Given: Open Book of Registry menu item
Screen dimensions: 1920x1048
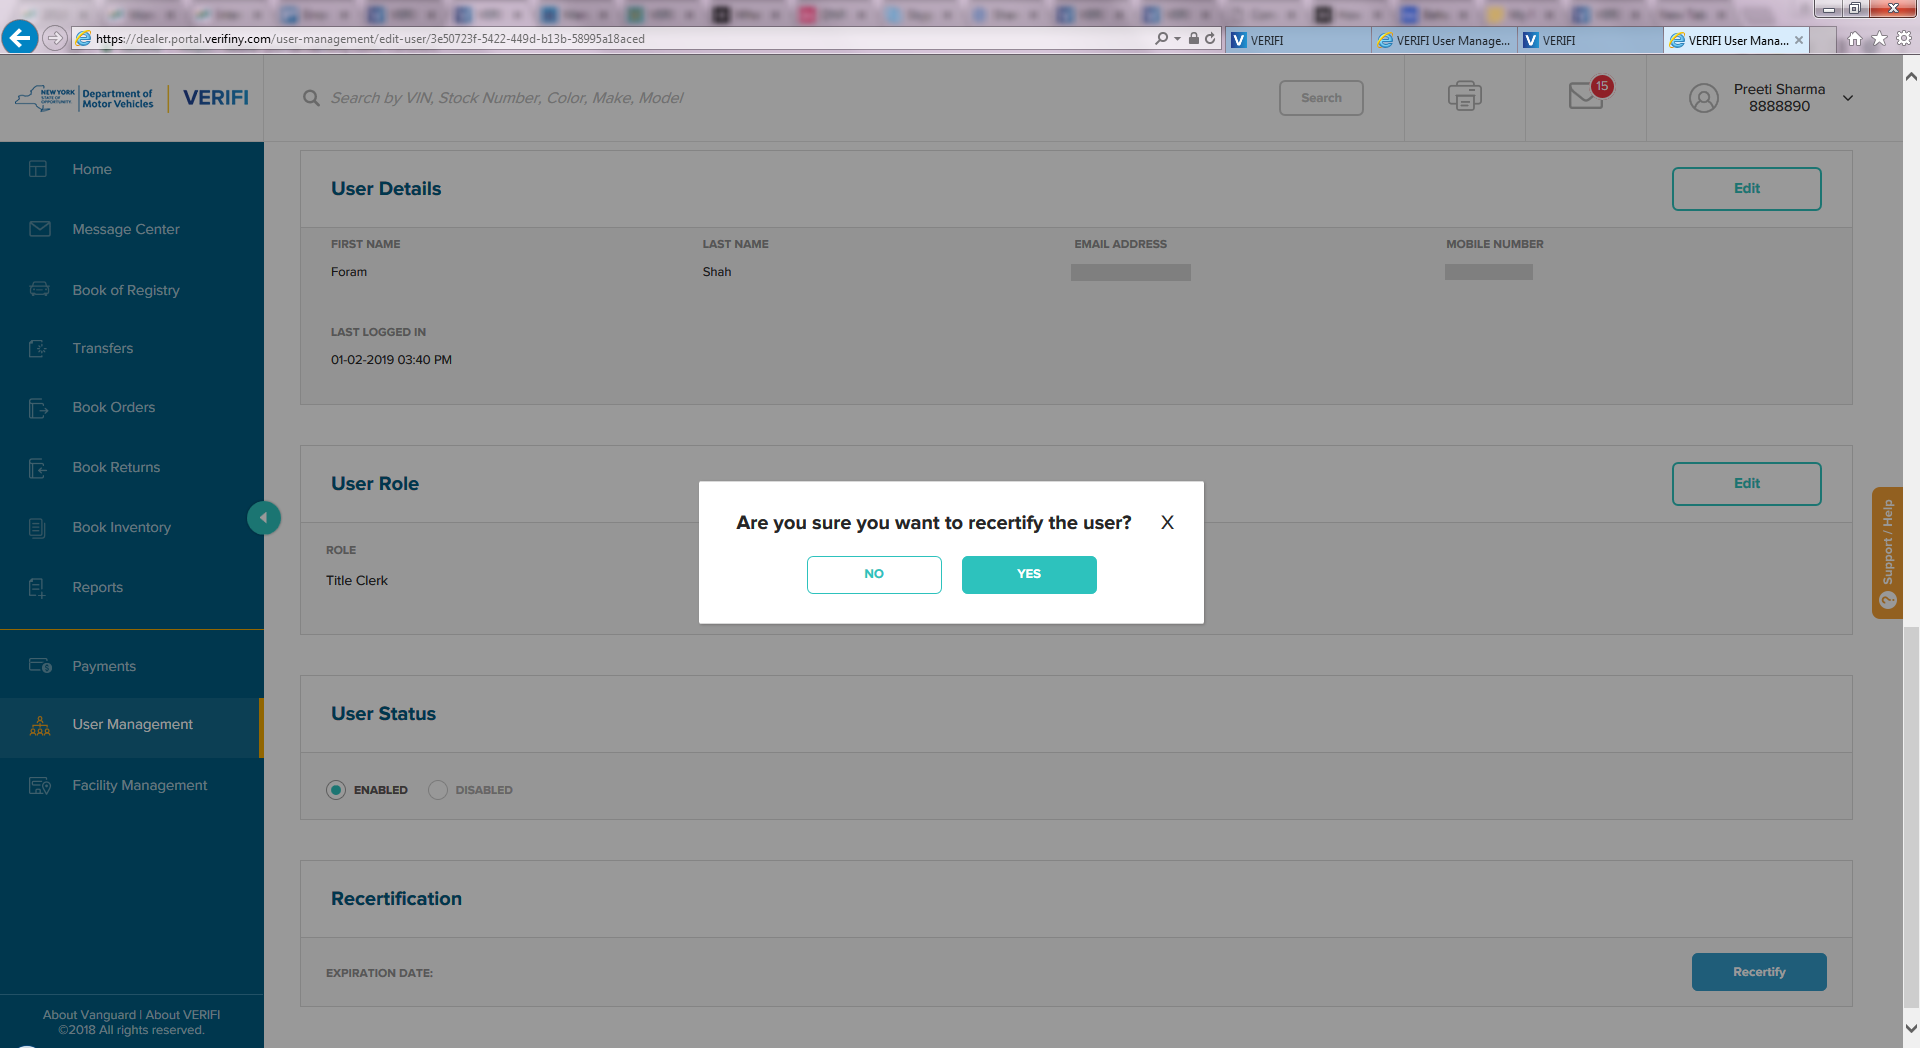Looking at the screenshot, I should pos(126,290).
